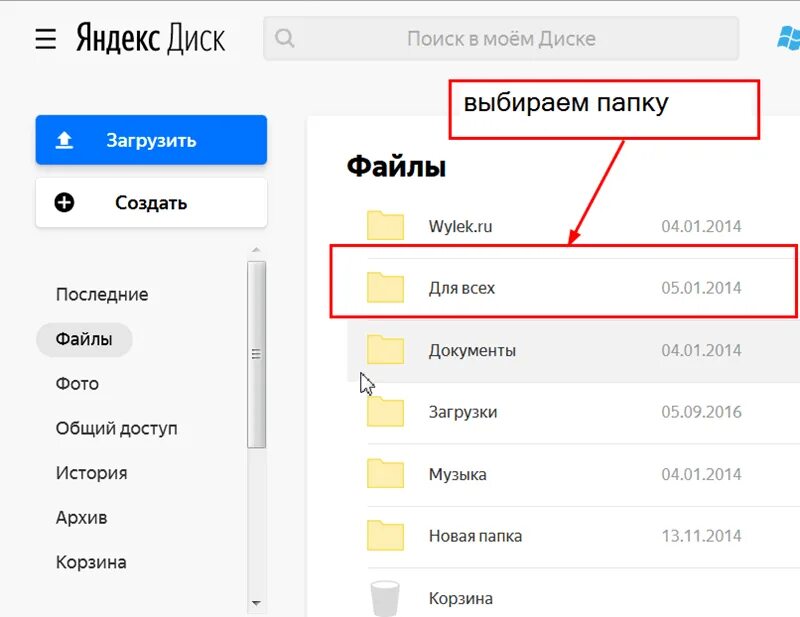Select the Новая папка folder name
The image size is (800, 617).
[475, 536]
